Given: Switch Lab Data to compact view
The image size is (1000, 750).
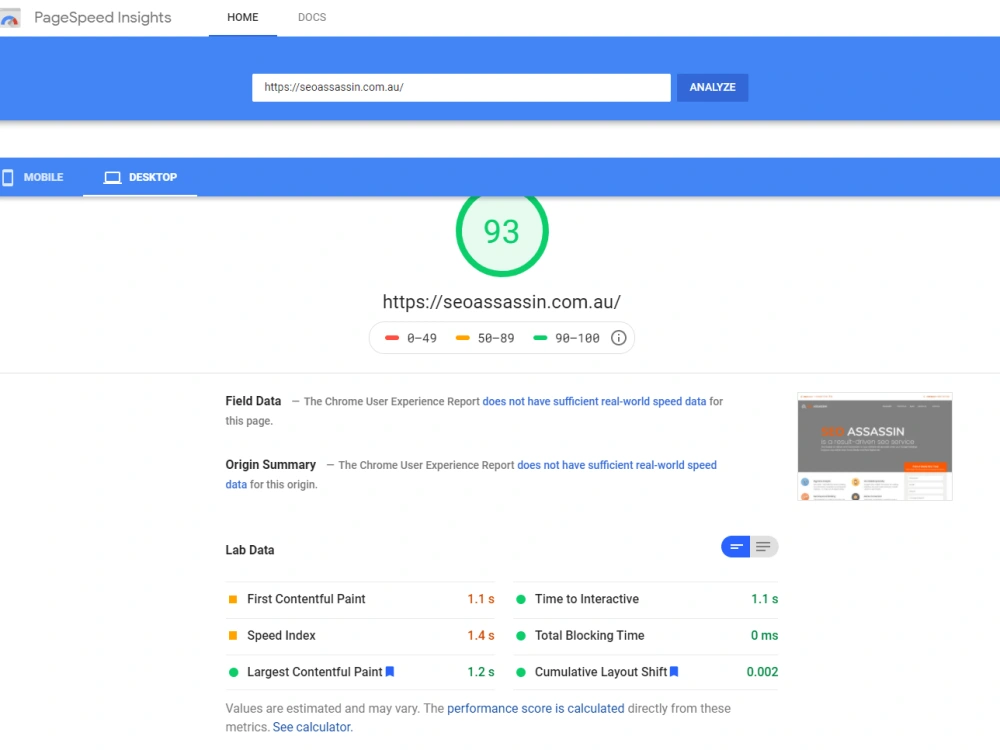Looking at the screenshot, I should coord(736,547).
